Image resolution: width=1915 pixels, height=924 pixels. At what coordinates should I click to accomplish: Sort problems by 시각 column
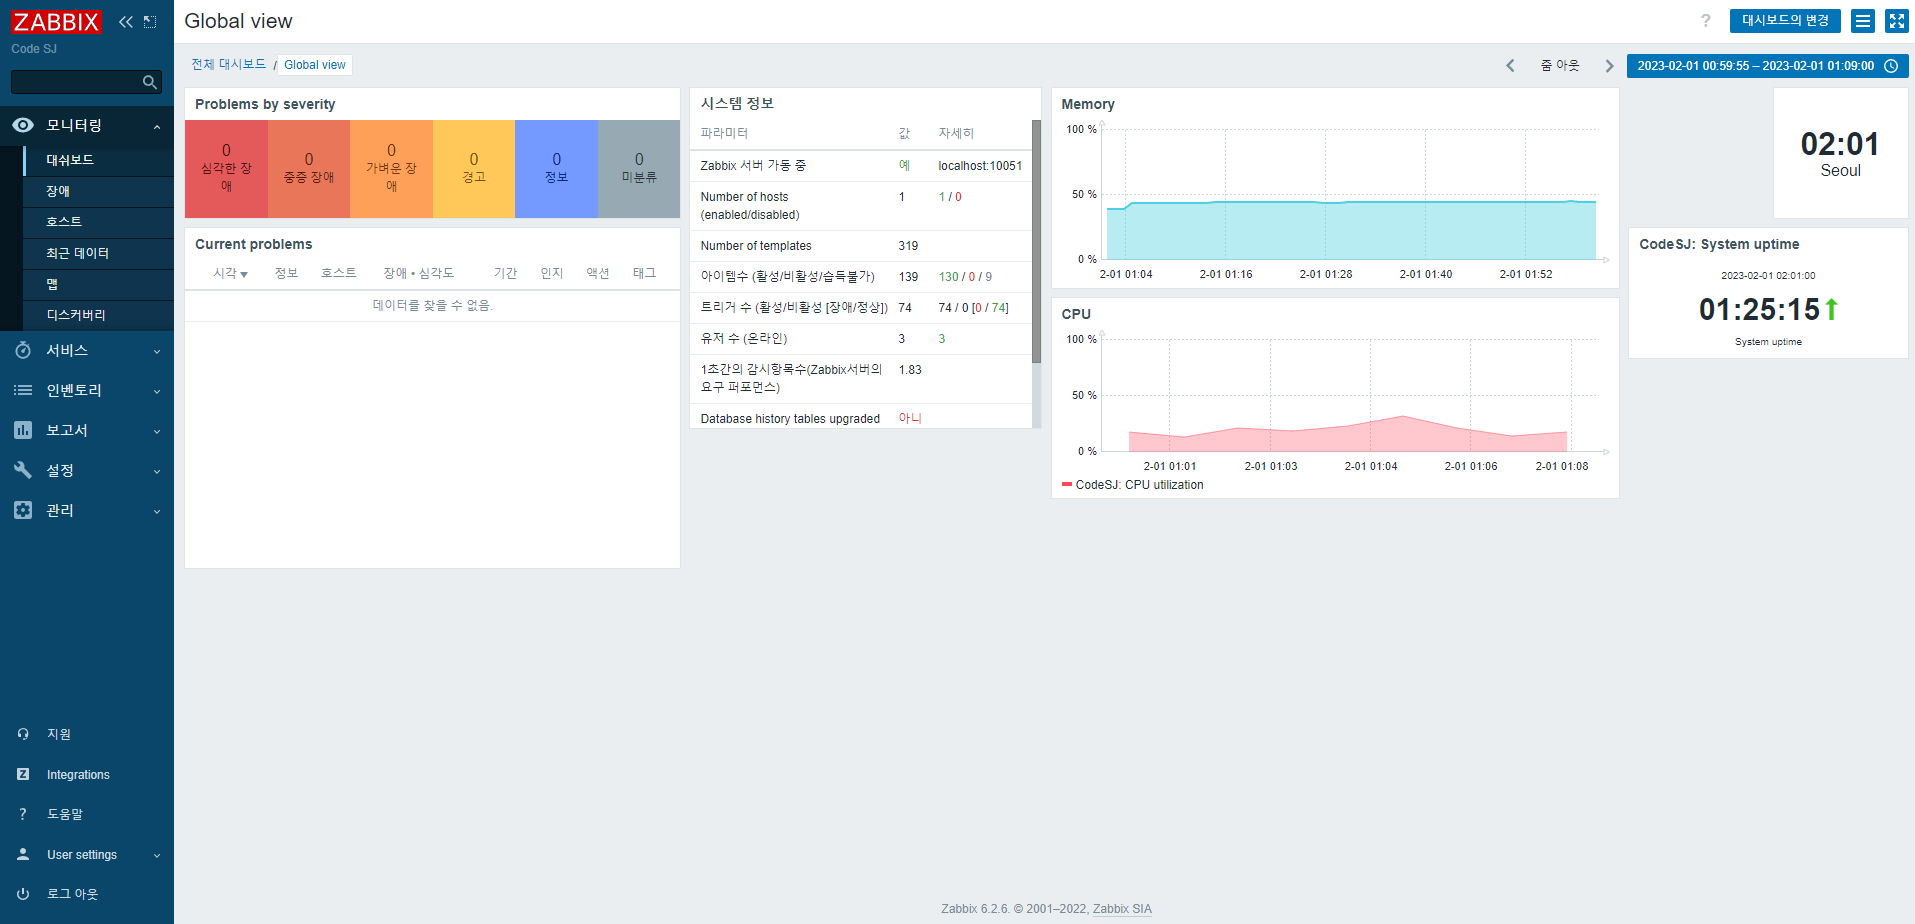230,273
